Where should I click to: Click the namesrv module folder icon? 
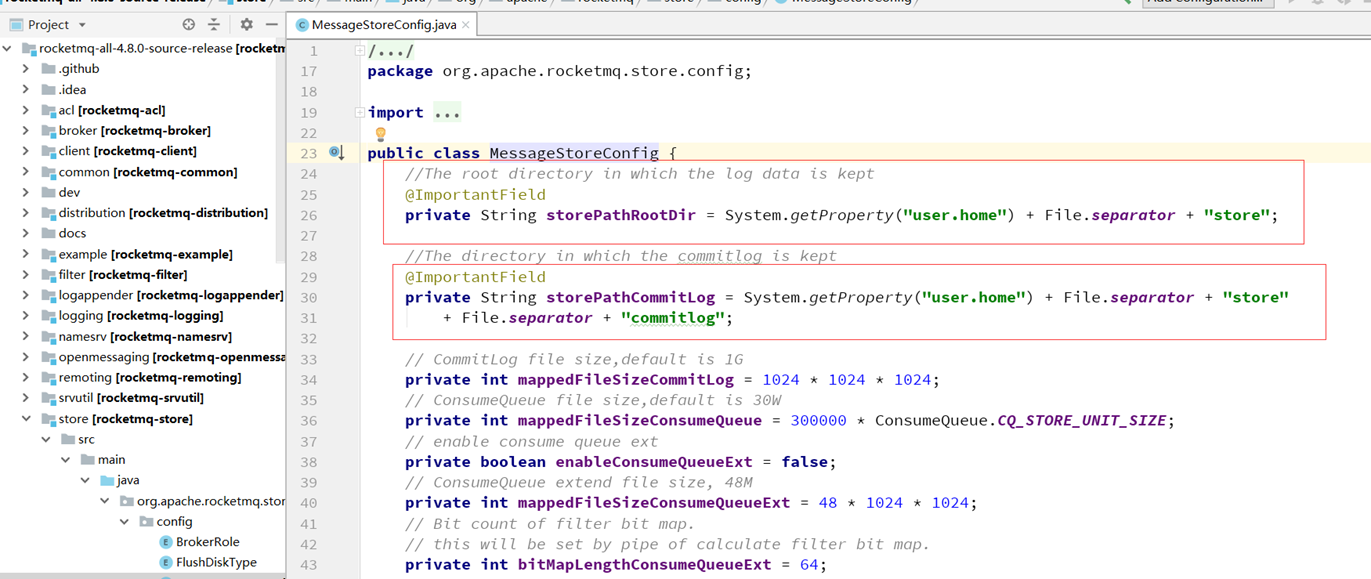(48, 336)
